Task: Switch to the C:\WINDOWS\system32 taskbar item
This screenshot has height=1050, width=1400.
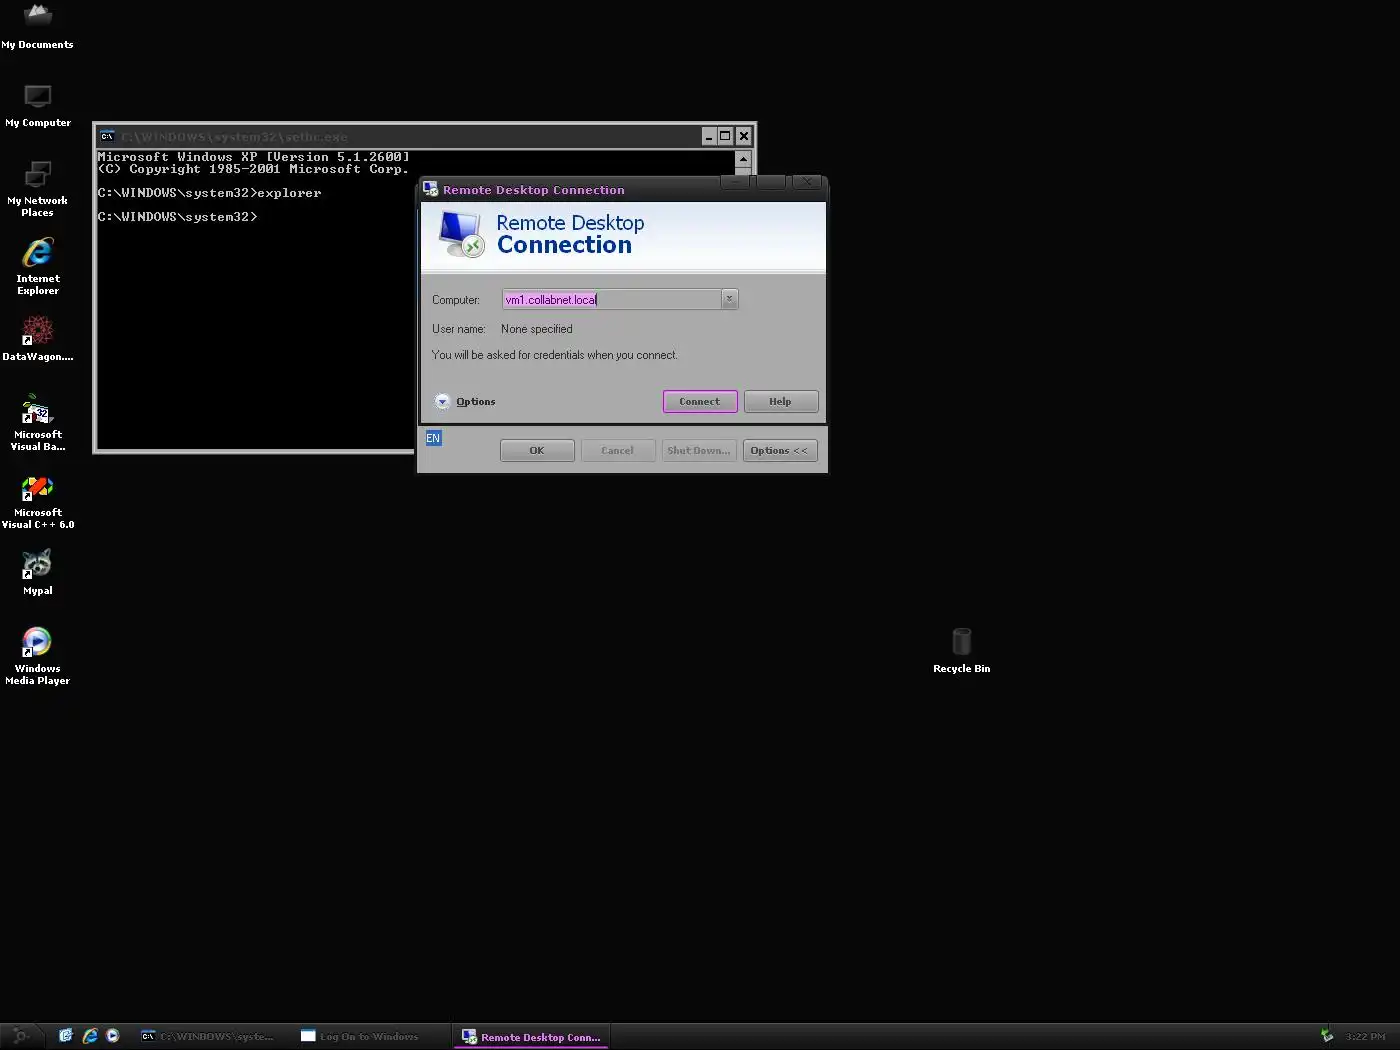Action: [x=211, y=1036]
